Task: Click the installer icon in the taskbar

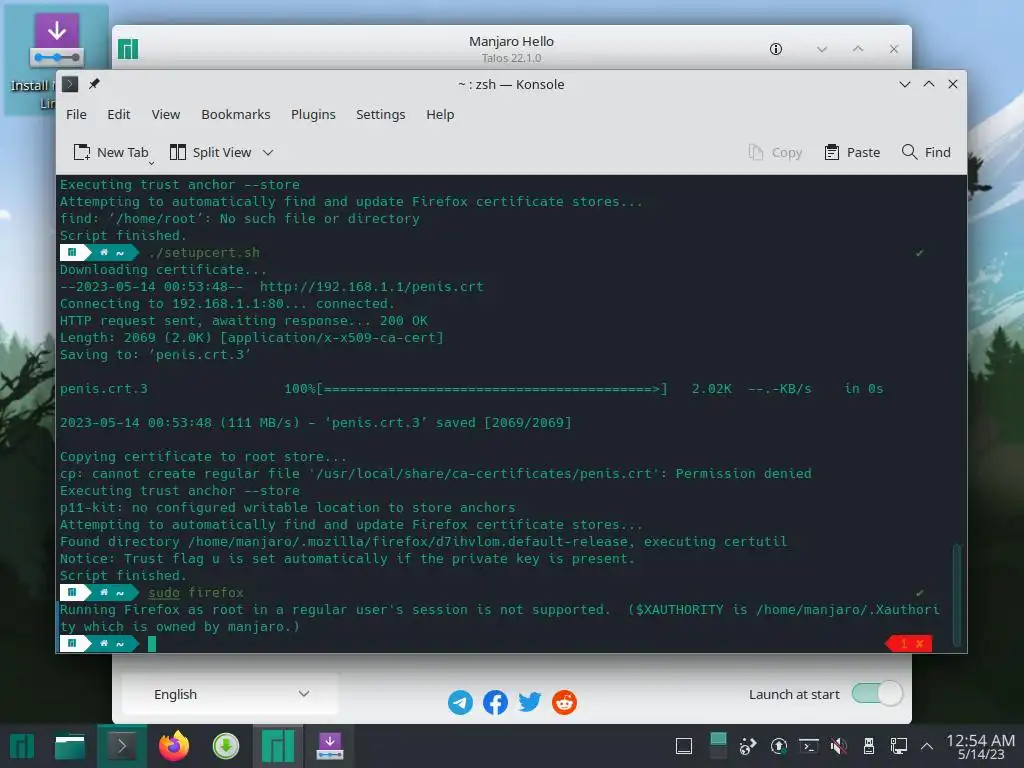Action: 330,746
